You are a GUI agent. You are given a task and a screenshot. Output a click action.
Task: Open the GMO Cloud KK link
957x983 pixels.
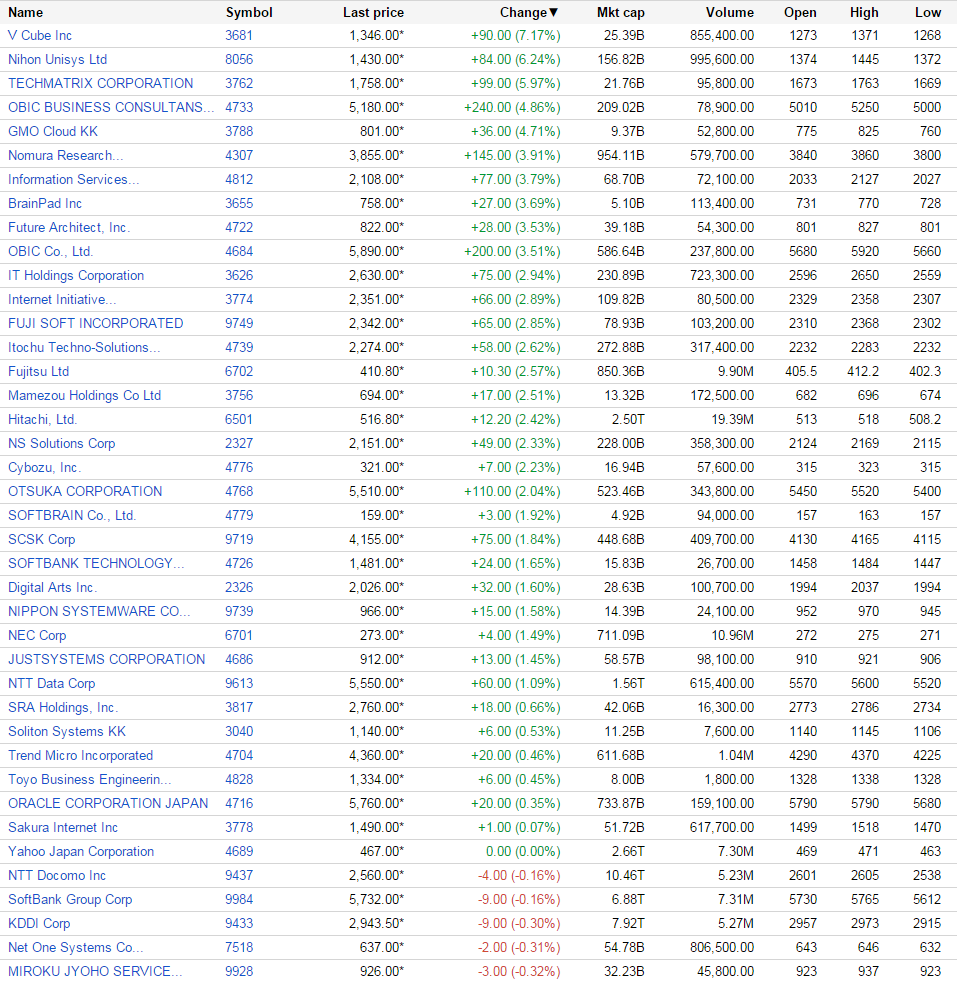(53, 132)
